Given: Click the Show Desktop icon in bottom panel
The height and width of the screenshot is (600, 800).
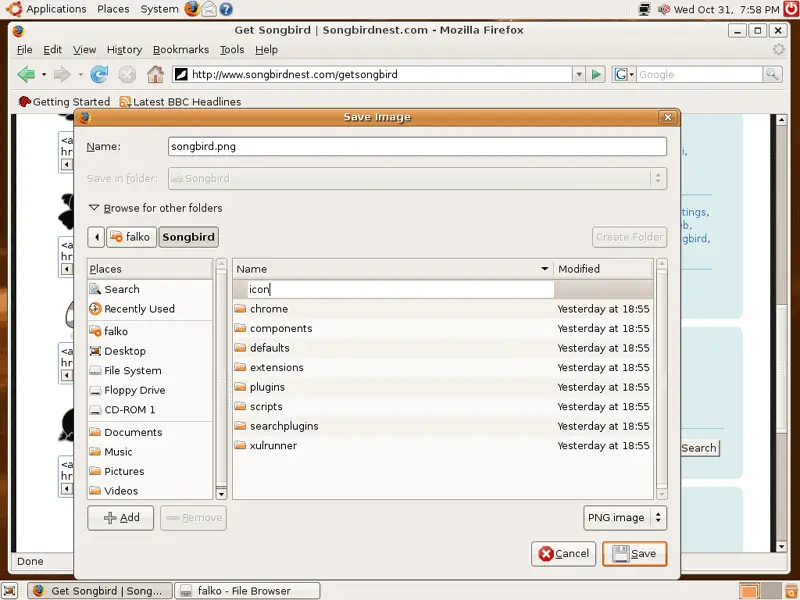Looking at the screenshot, I should point(10,590).
